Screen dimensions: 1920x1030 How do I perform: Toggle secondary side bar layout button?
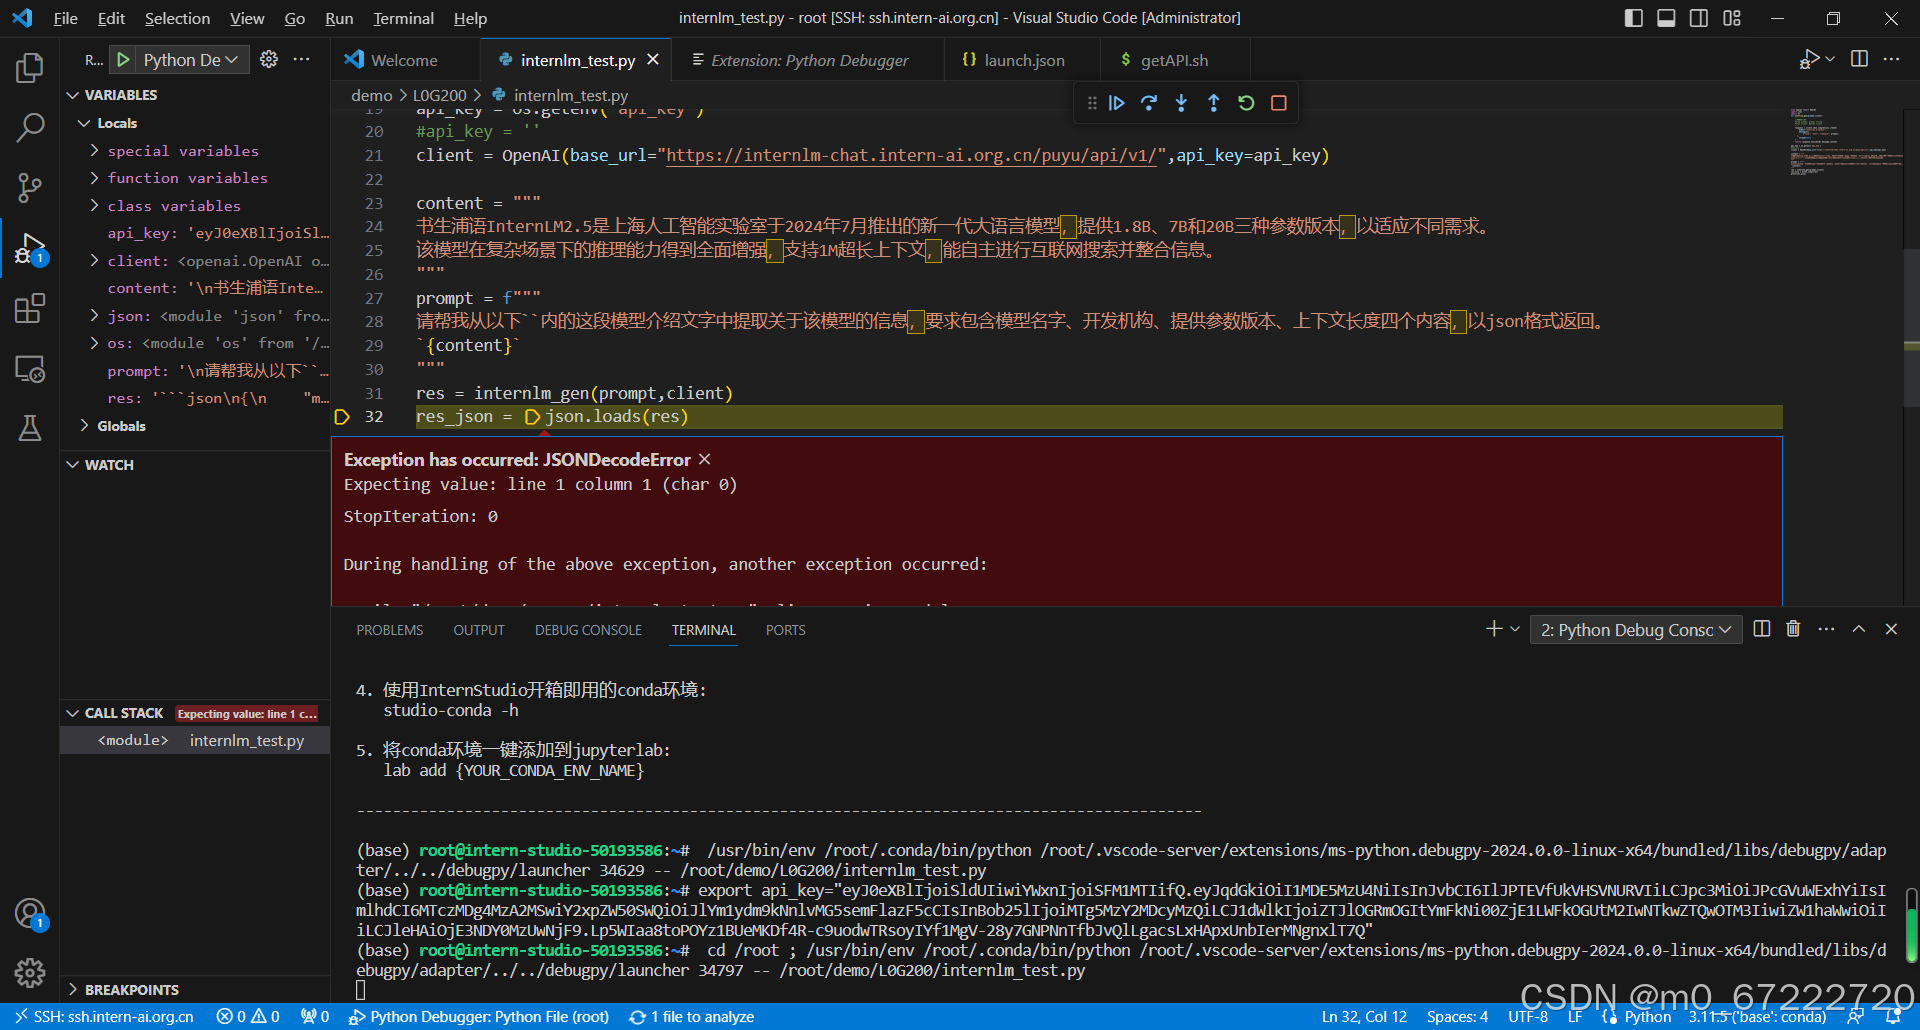(1699, 18)
